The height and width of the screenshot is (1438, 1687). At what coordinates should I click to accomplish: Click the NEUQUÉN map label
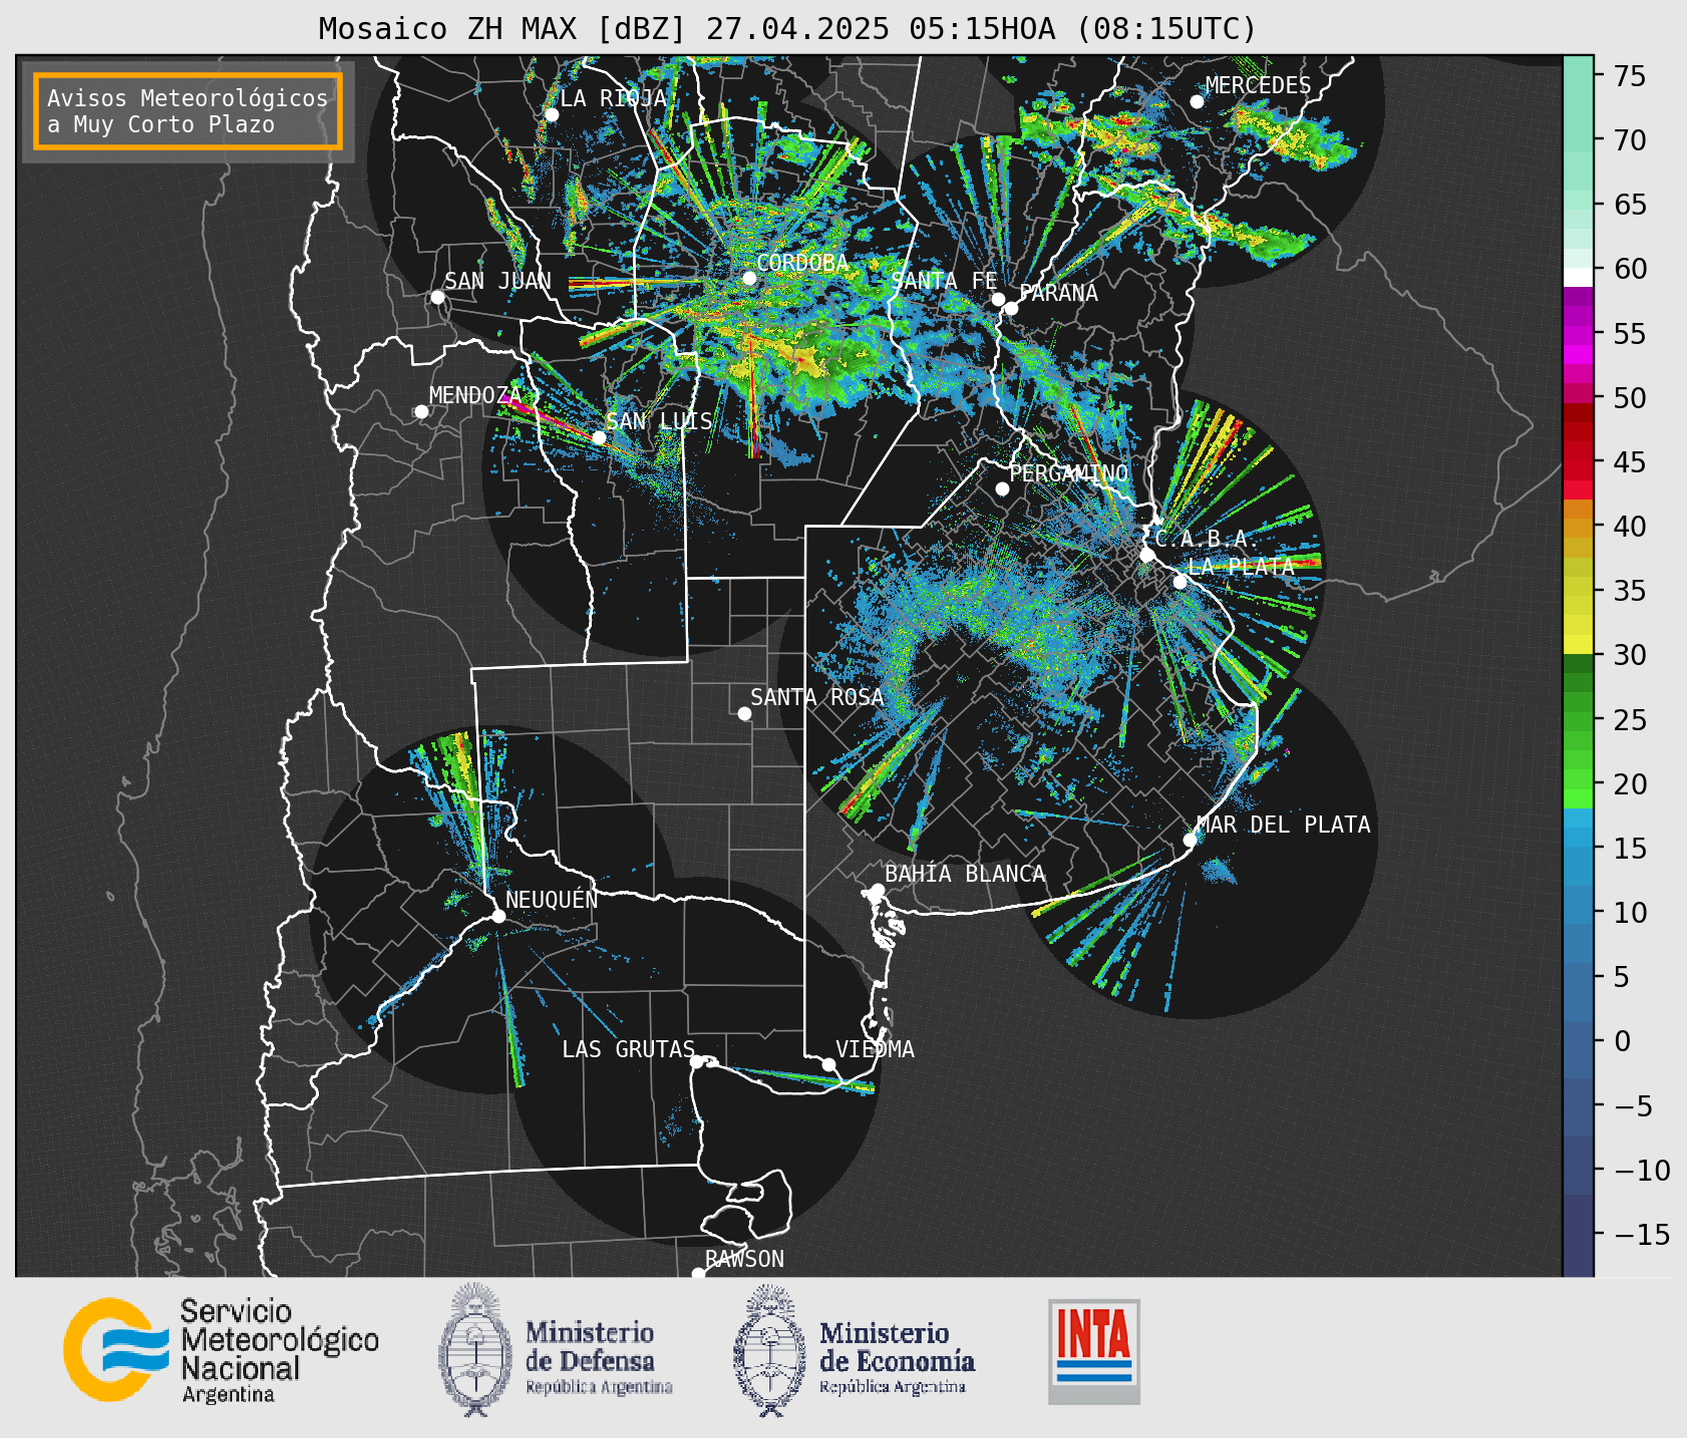pyautogui.click(x=552, y=900)
